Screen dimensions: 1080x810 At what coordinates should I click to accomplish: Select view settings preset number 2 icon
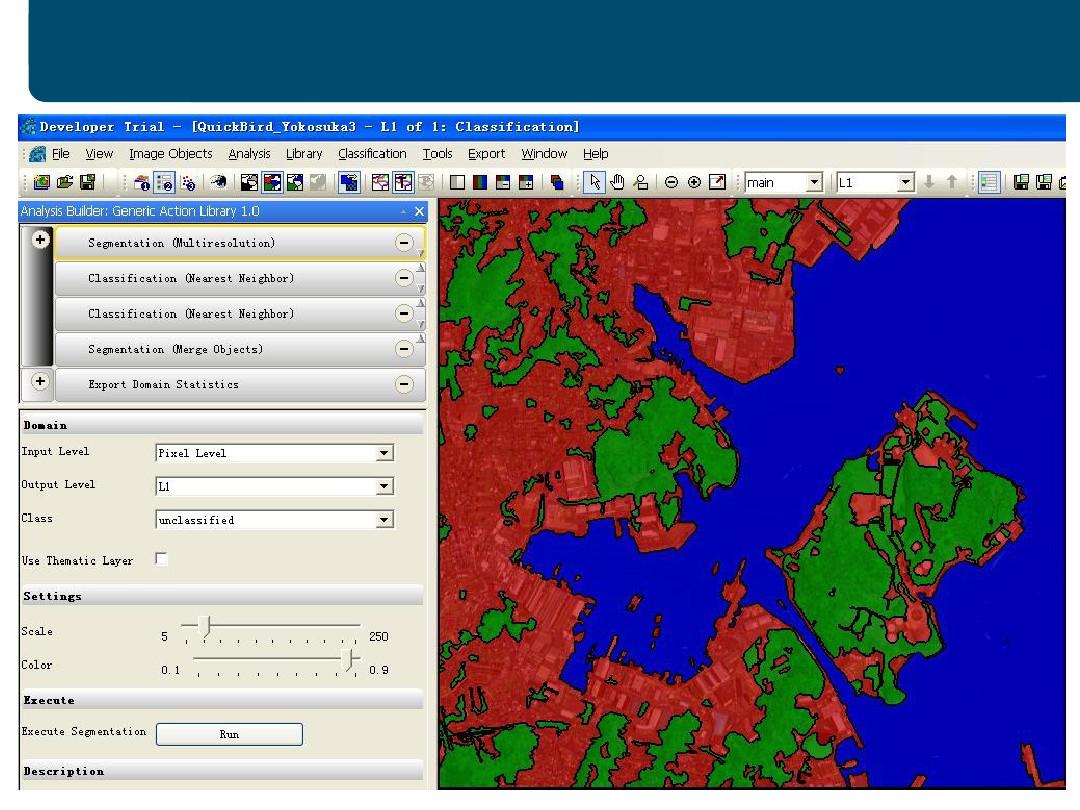165,183
